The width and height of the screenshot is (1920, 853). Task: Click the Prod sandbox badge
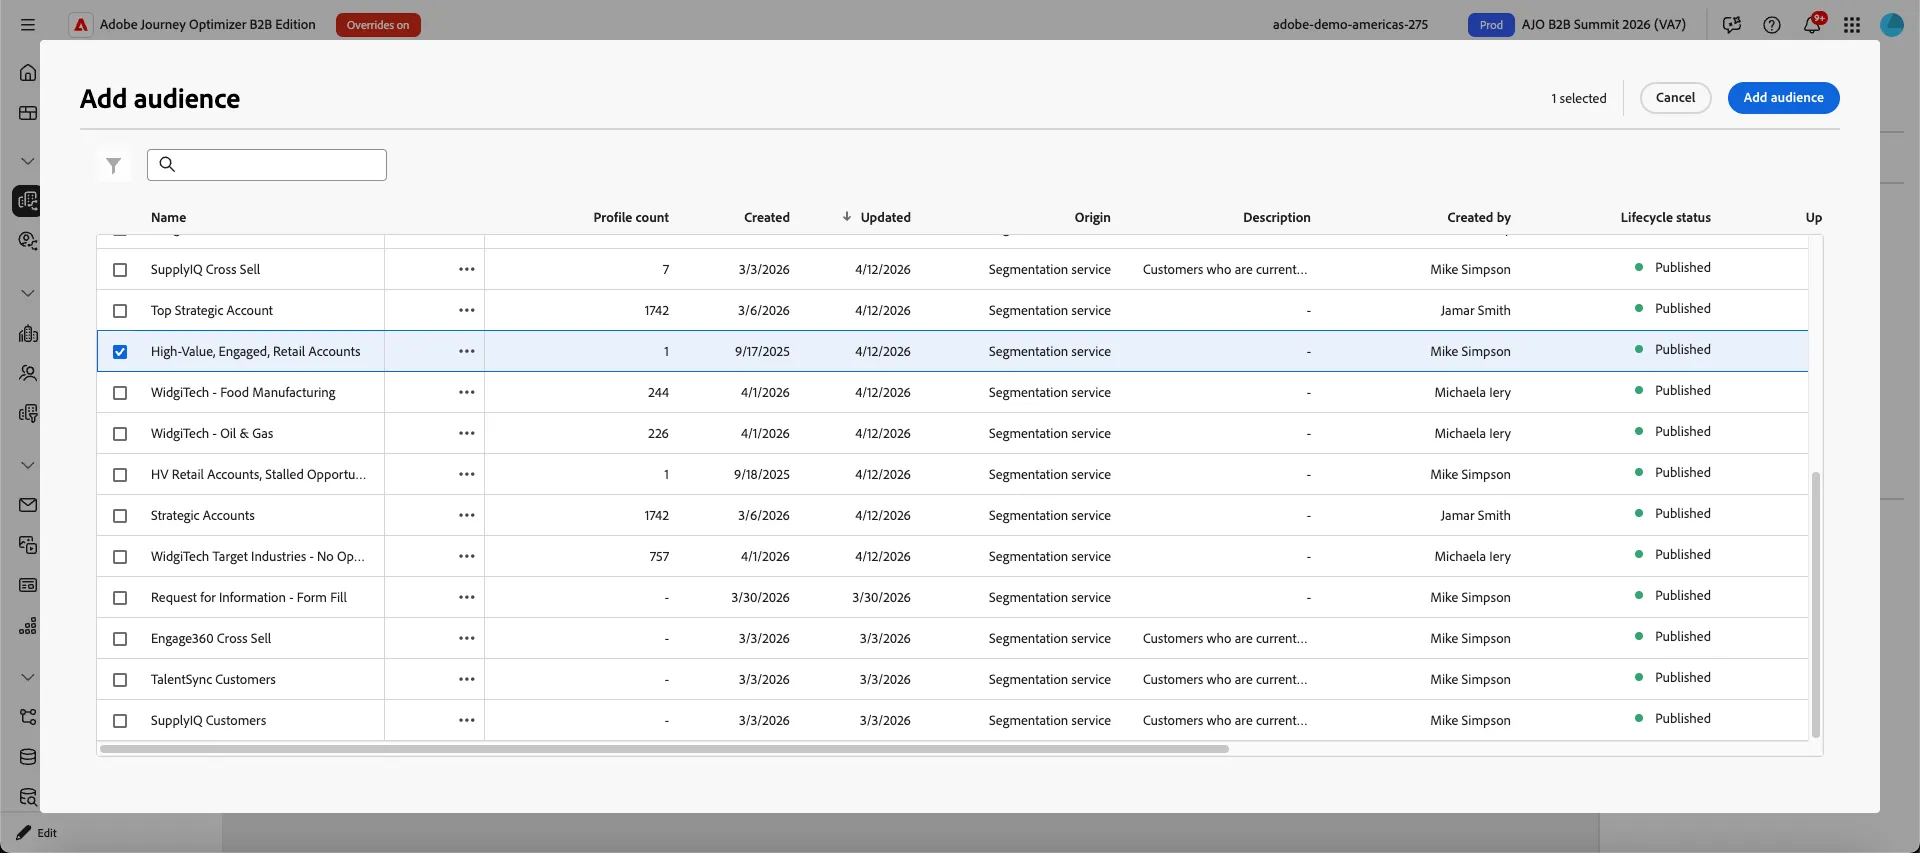point(1491,25)
